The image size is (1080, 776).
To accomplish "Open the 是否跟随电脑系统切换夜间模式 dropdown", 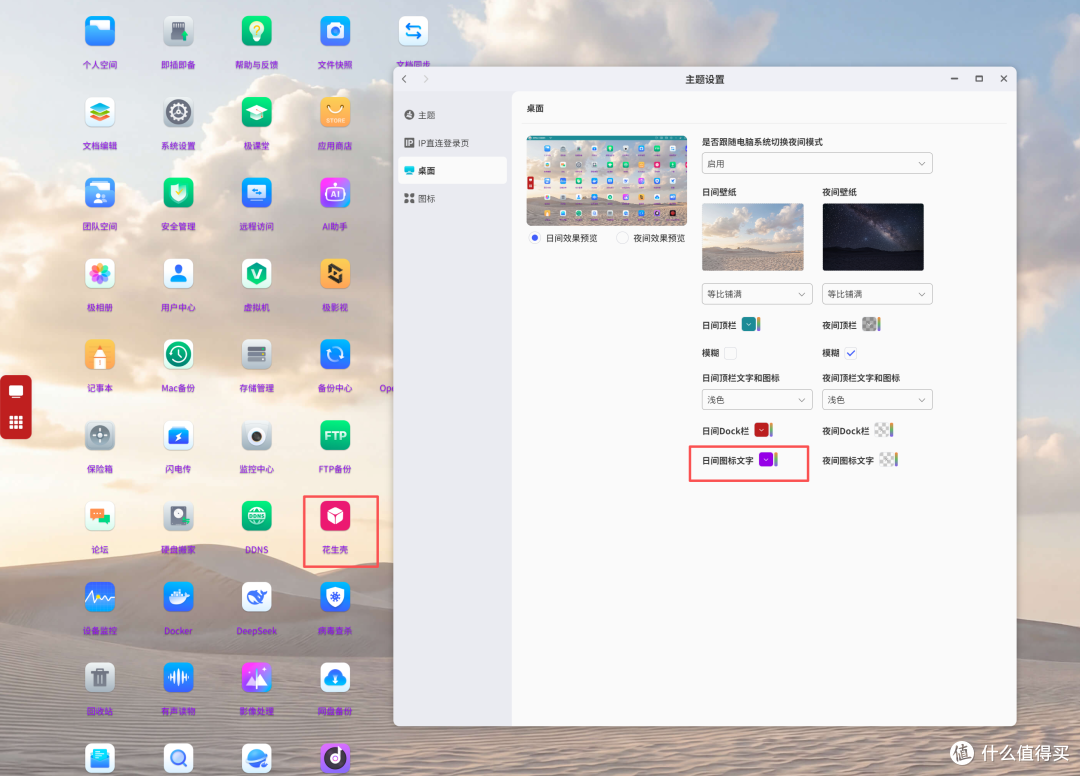I will coord(817,163).
